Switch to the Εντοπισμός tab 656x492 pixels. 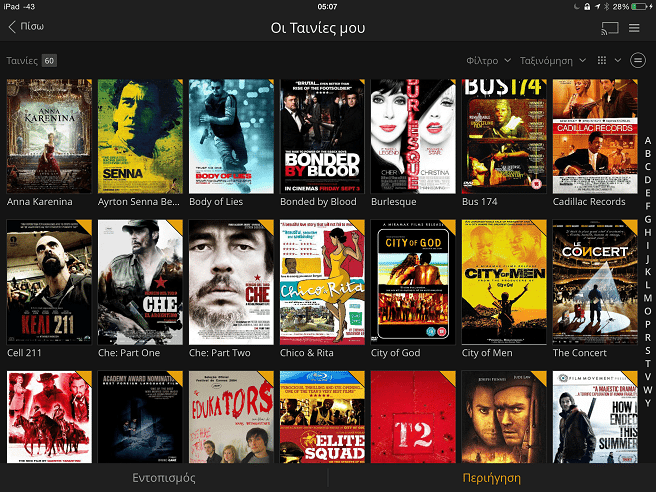(x=164, y=478)
